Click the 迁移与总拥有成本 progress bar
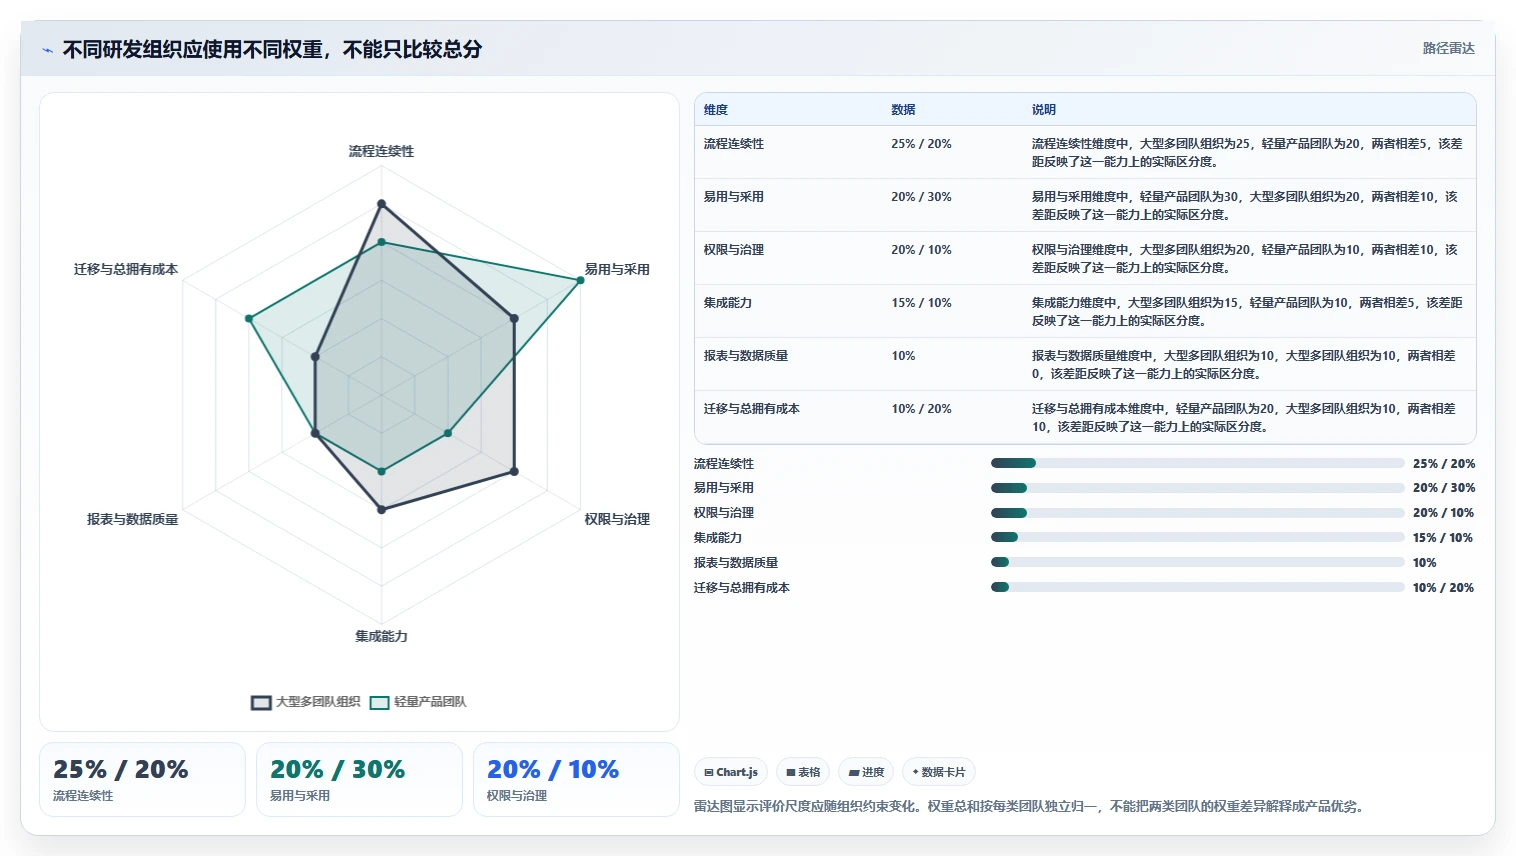The height and width of the screenshot is (856, 1516). tap(1197, 587)
